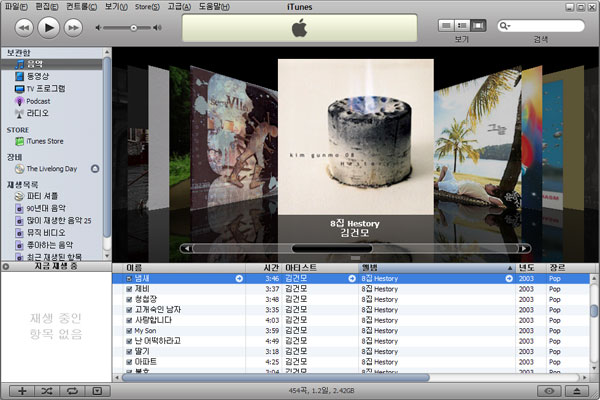Screen dimensions: 600x400
Task: Uncheck the 청첩장 song checkbox
Action: click(x=129, y=299)
